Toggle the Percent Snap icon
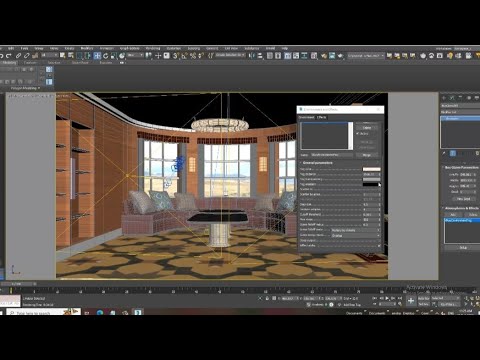This screenshot has width=480, height=360. click(193, 56)
